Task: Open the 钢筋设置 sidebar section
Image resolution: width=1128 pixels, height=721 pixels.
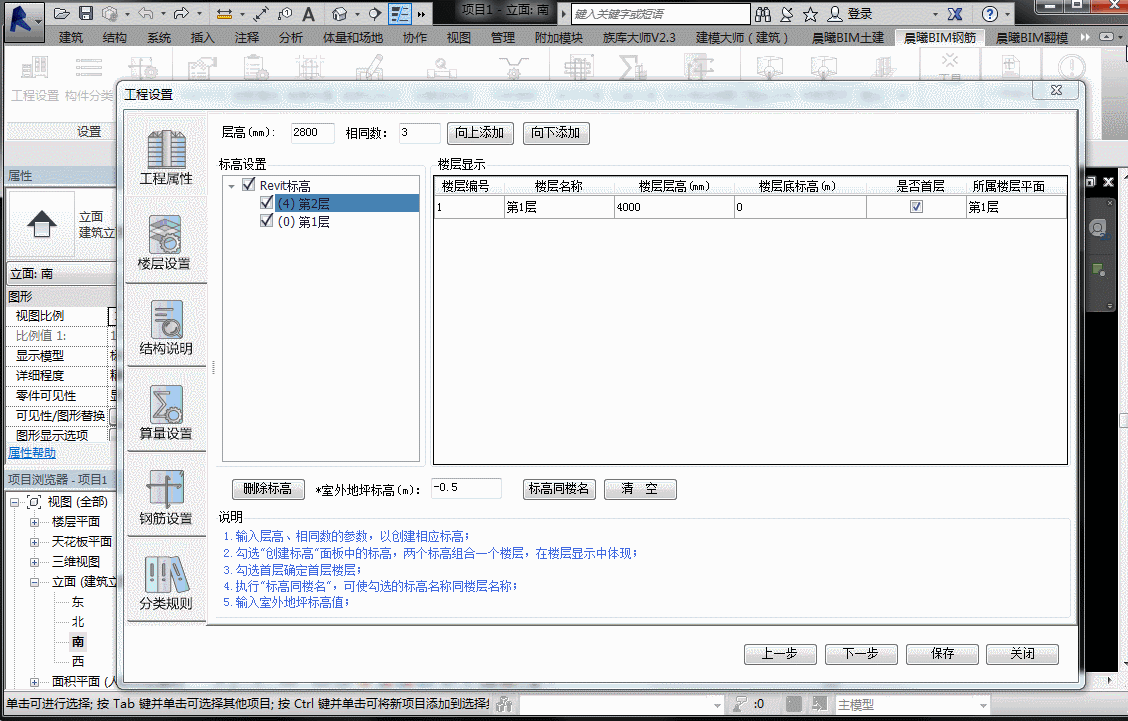Action: [165, 496]
